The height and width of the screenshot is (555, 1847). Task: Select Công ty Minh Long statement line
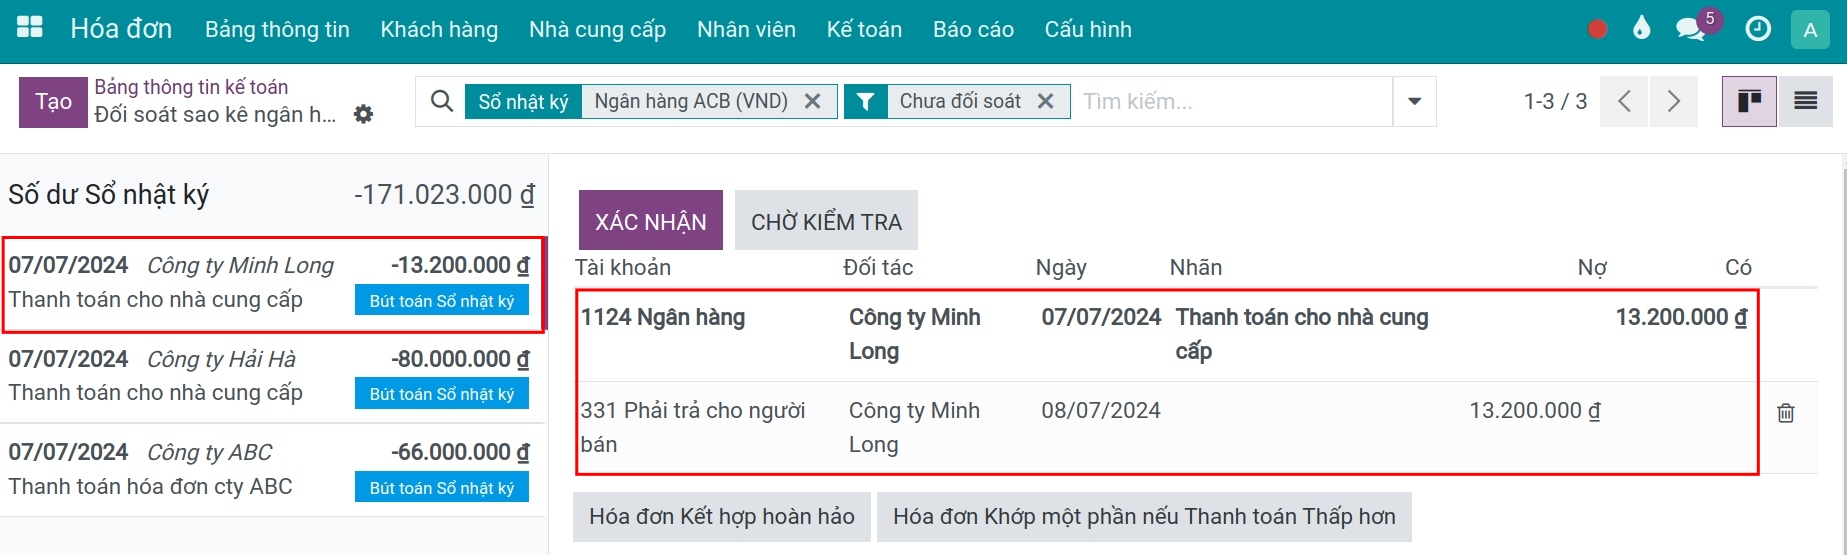click(x=272, y=283)
